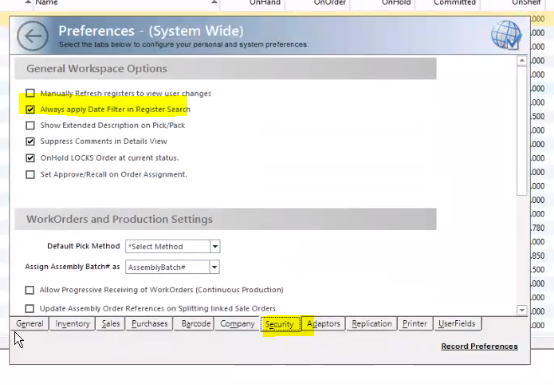Untick Always apply Date Filter in Register Search
Viewport: 554px width, 385px height.
[30, 109]
